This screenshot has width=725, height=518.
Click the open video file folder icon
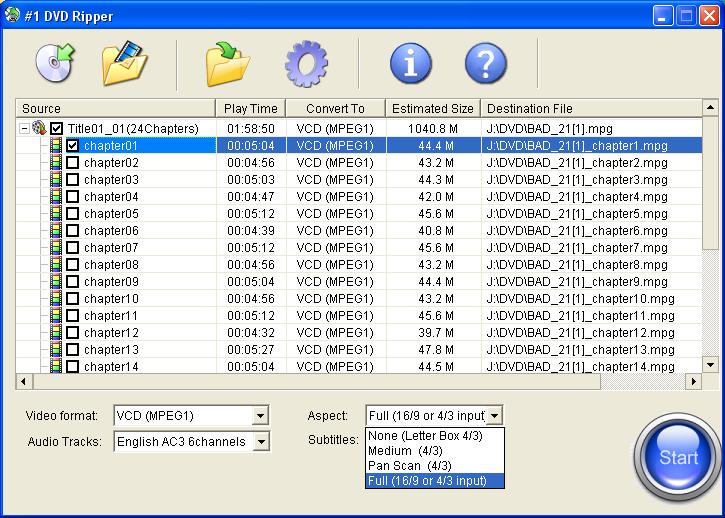(x=124, y=63)
